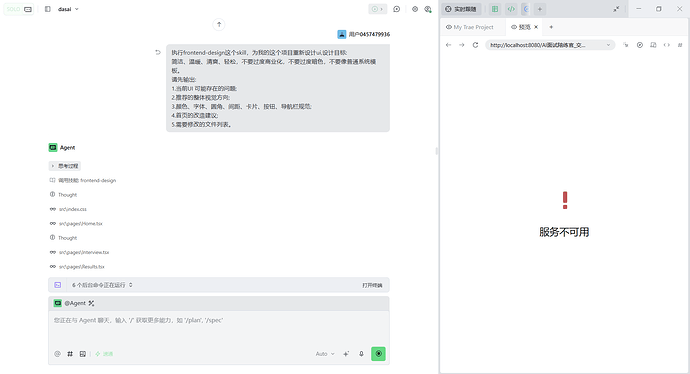Open the blue browser tool icon
The height and width of the screenshot is (374, 690).
[x=525, y=9]
